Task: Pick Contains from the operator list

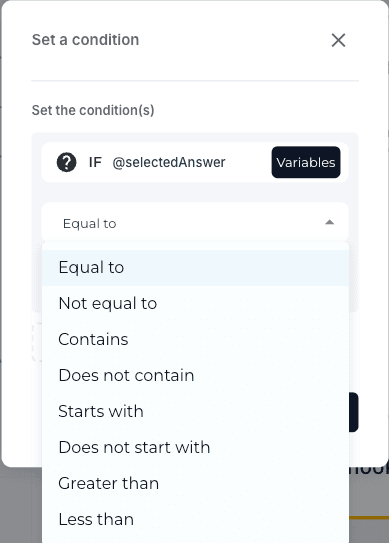Action: point(195,340)
